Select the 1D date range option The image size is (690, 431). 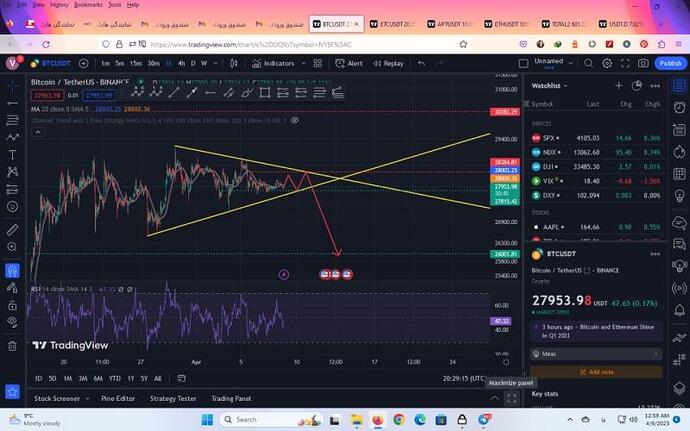pos(38,378)
